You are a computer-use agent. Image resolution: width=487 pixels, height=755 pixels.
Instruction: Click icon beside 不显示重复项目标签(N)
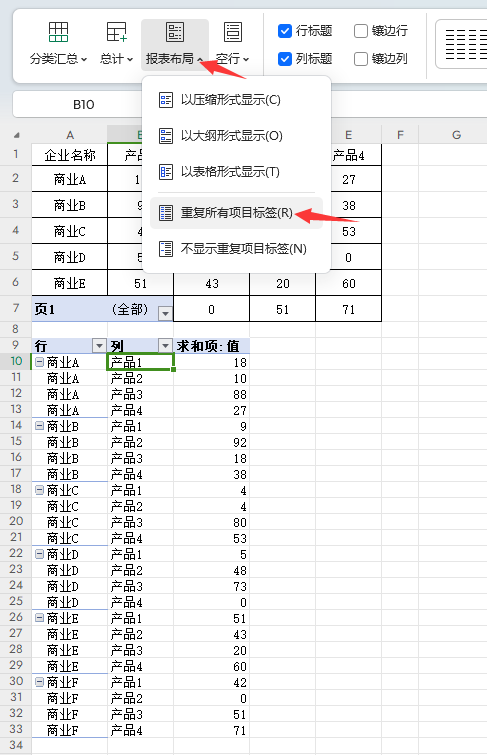click(166, 249)
